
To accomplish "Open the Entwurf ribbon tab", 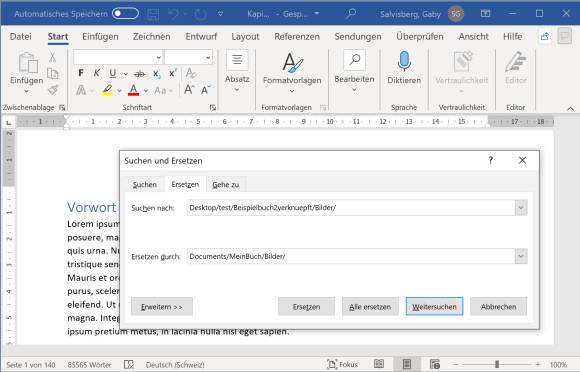I will pos(201,37).
